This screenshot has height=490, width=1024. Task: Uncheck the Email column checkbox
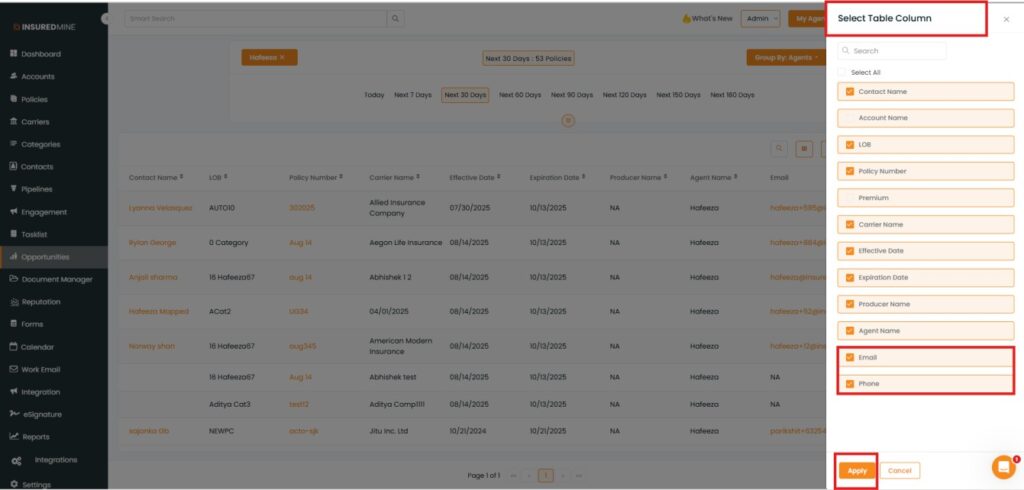(x=850, y=357)
